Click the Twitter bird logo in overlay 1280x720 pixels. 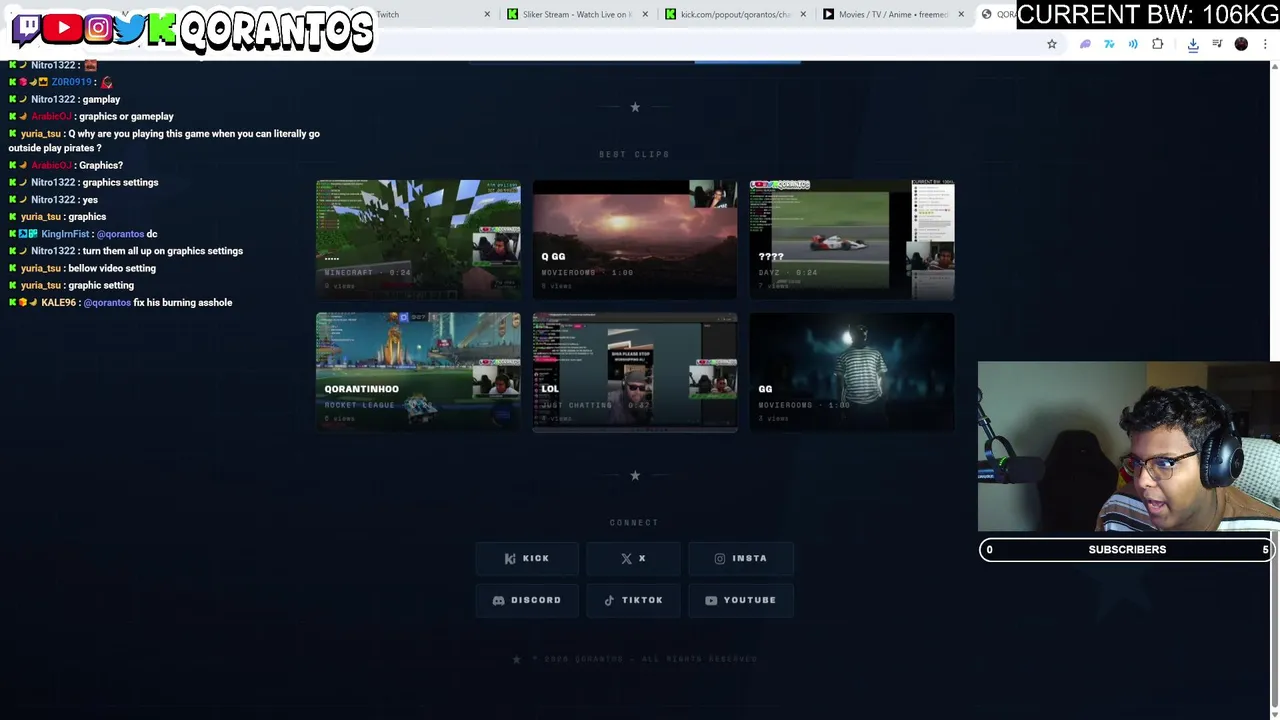point(129,29)
